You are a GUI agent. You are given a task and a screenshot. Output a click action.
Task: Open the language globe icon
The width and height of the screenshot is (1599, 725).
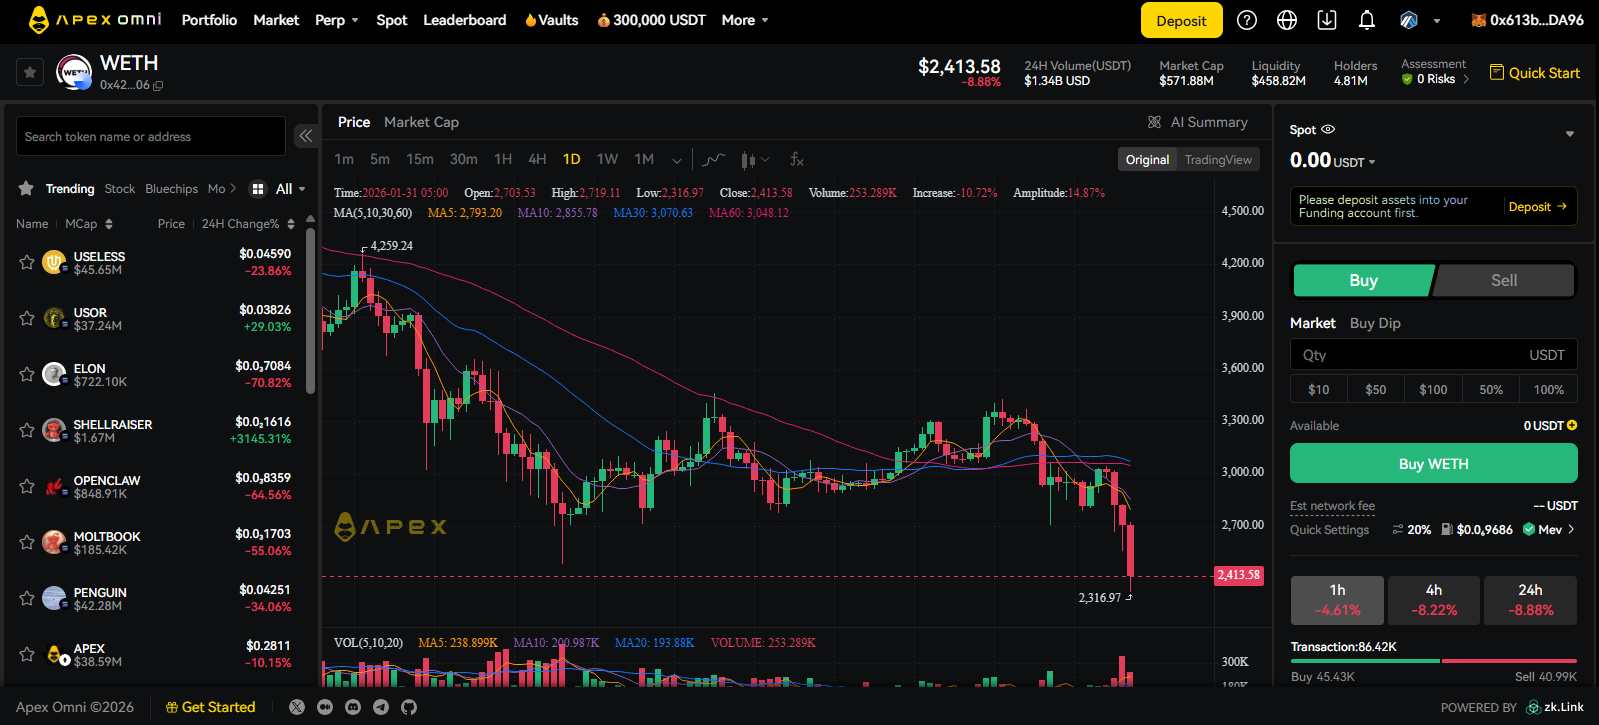click(1287, 20)
